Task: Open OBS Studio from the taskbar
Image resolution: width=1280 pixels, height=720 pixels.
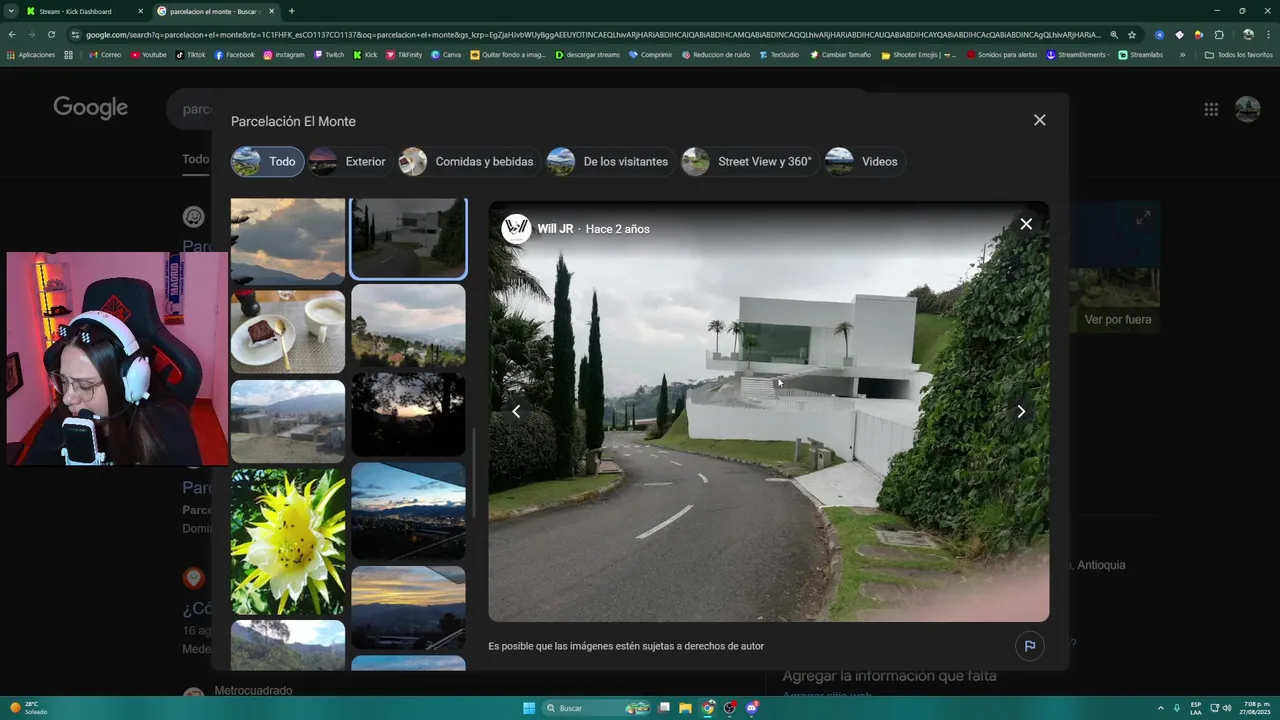Action: (x=730, y=708)
